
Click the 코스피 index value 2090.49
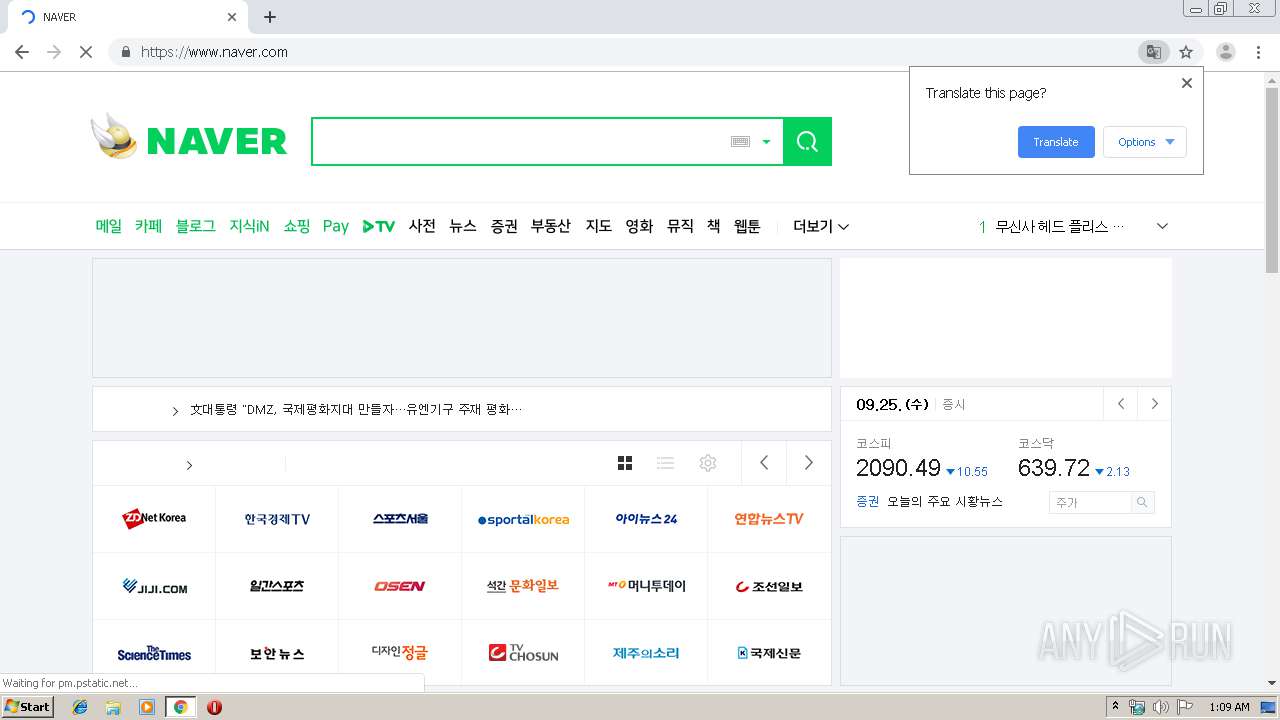tap(898, 468)
